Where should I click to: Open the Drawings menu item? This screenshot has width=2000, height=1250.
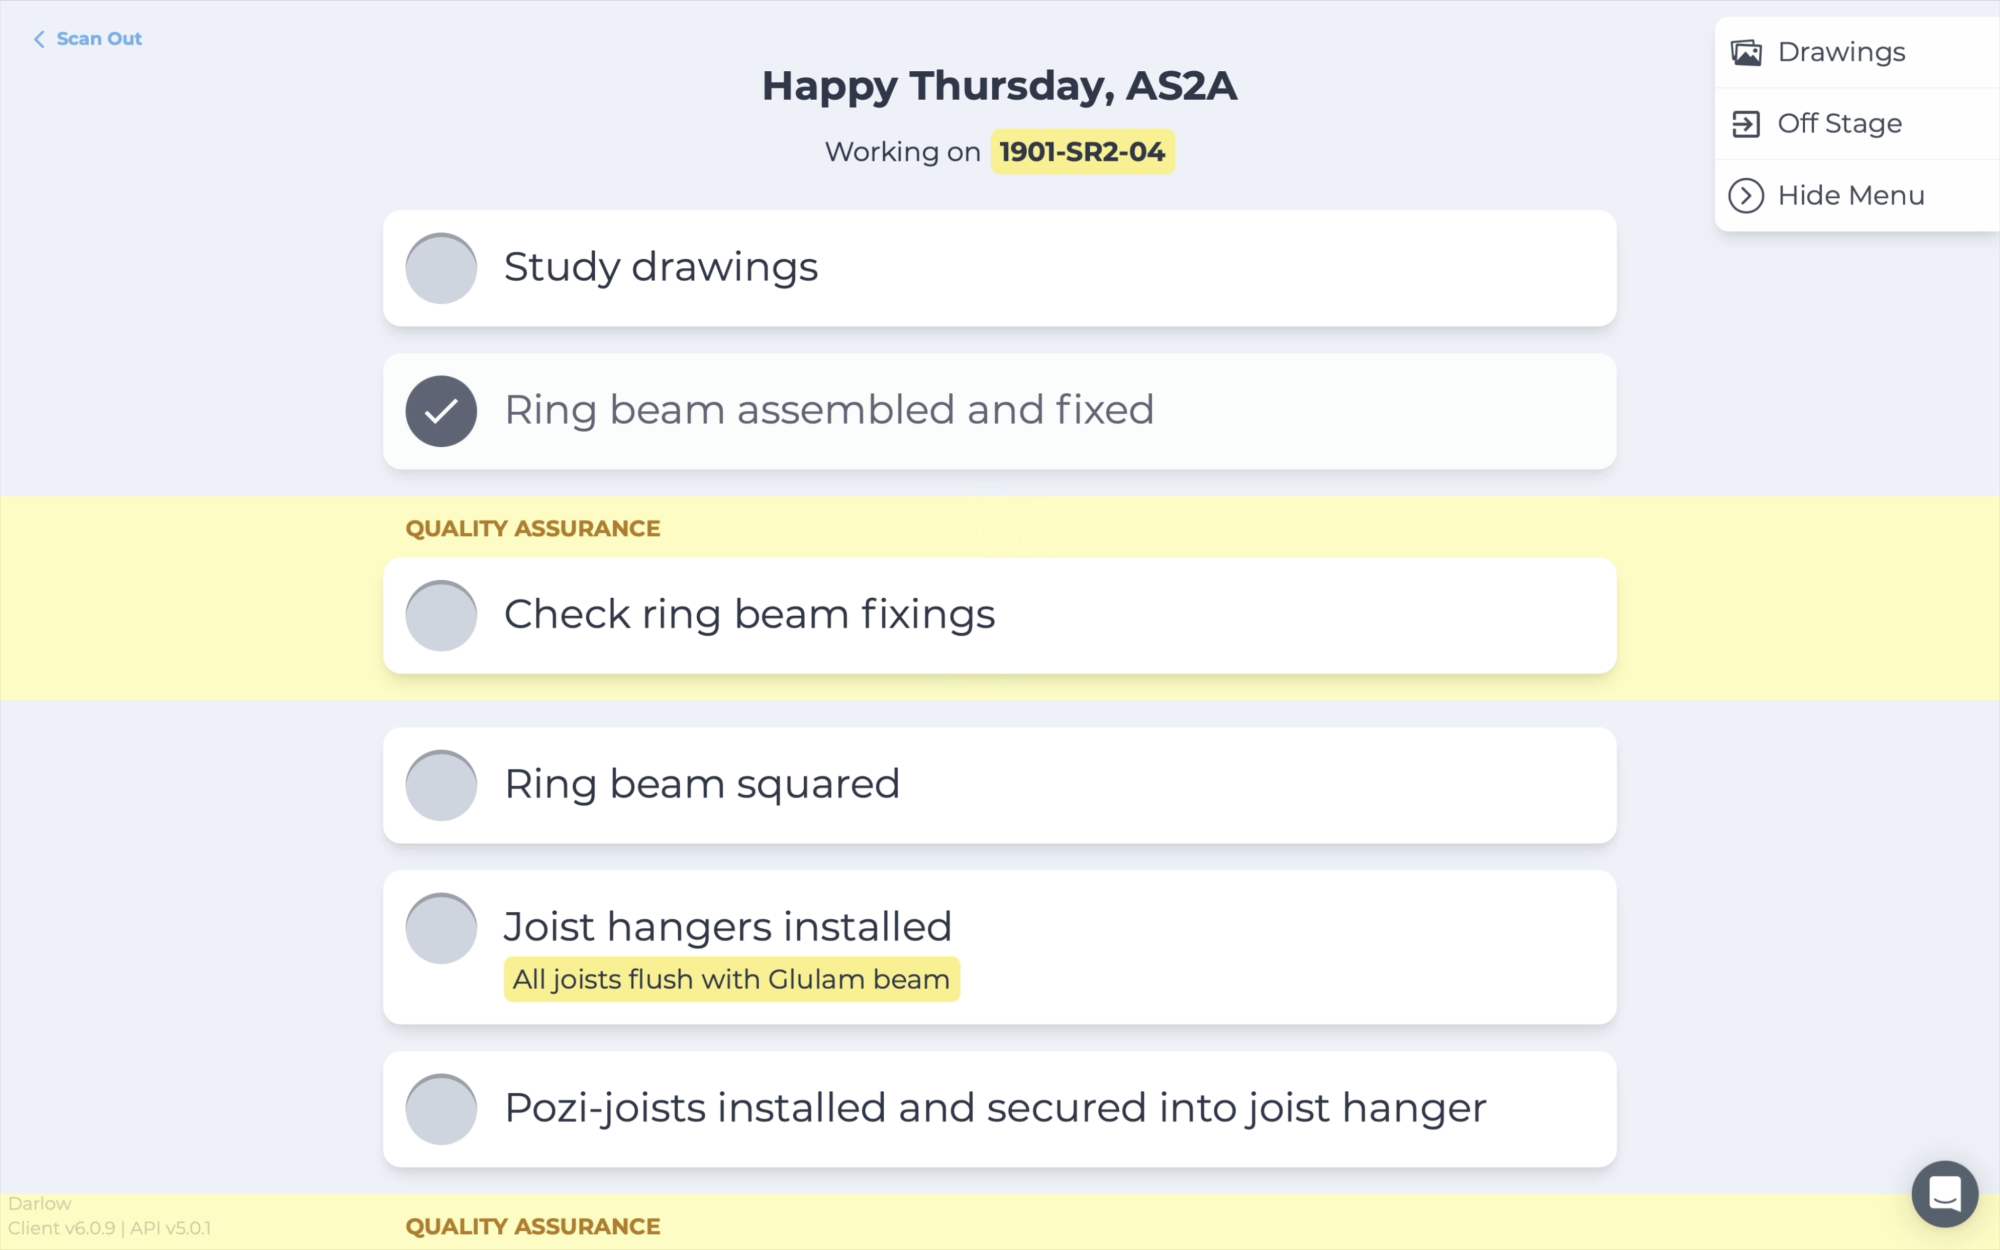pyautogui.click(x=1841, y=52)
